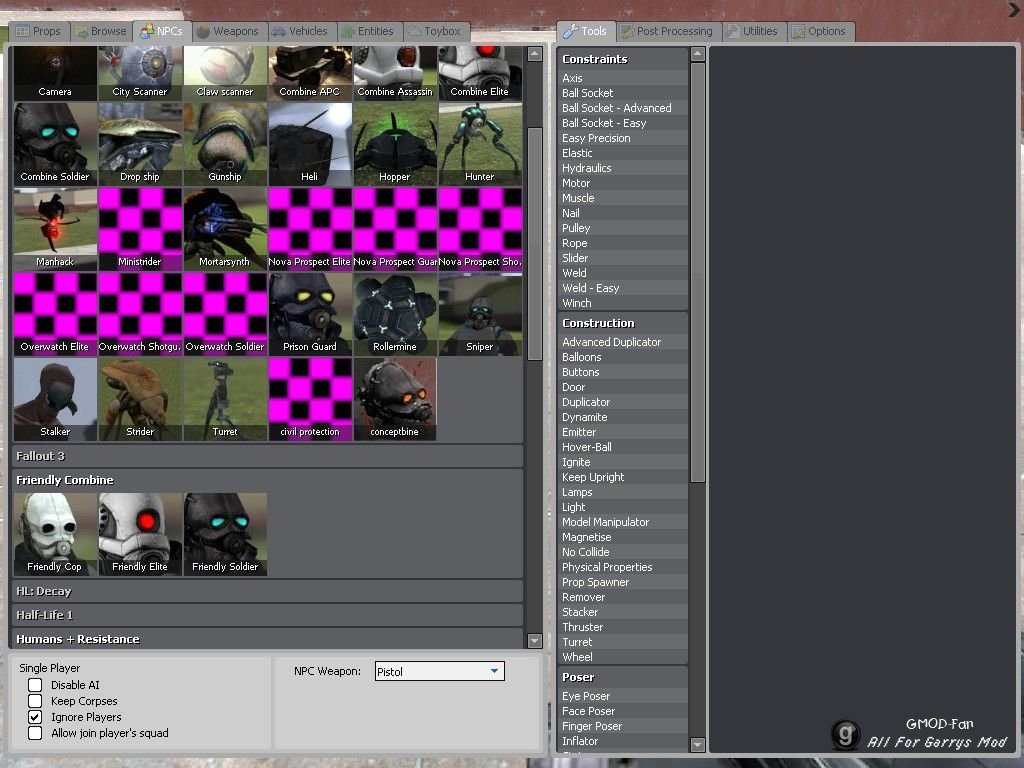Viewport: 1024px width, 768px height.
Task: Click the Ministrider icon
Action: (x=140, y=229)
